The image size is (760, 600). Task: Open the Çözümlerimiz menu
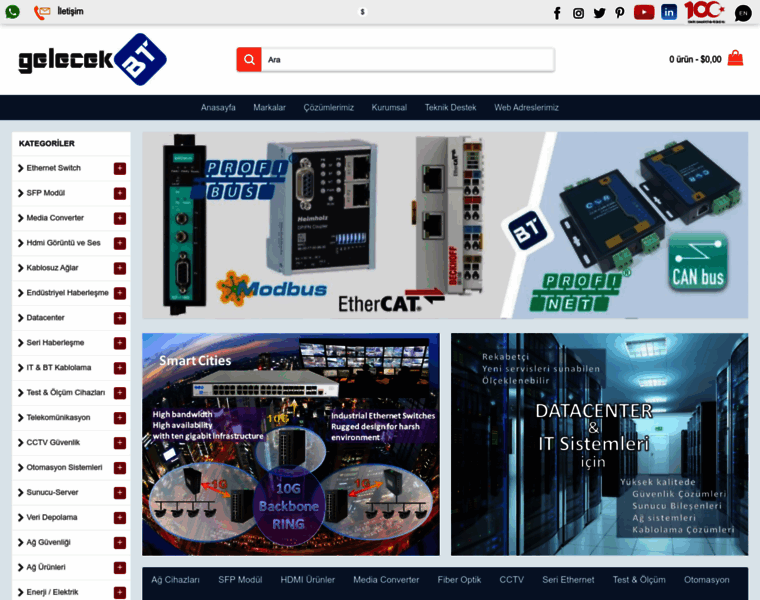pos(329,108)
